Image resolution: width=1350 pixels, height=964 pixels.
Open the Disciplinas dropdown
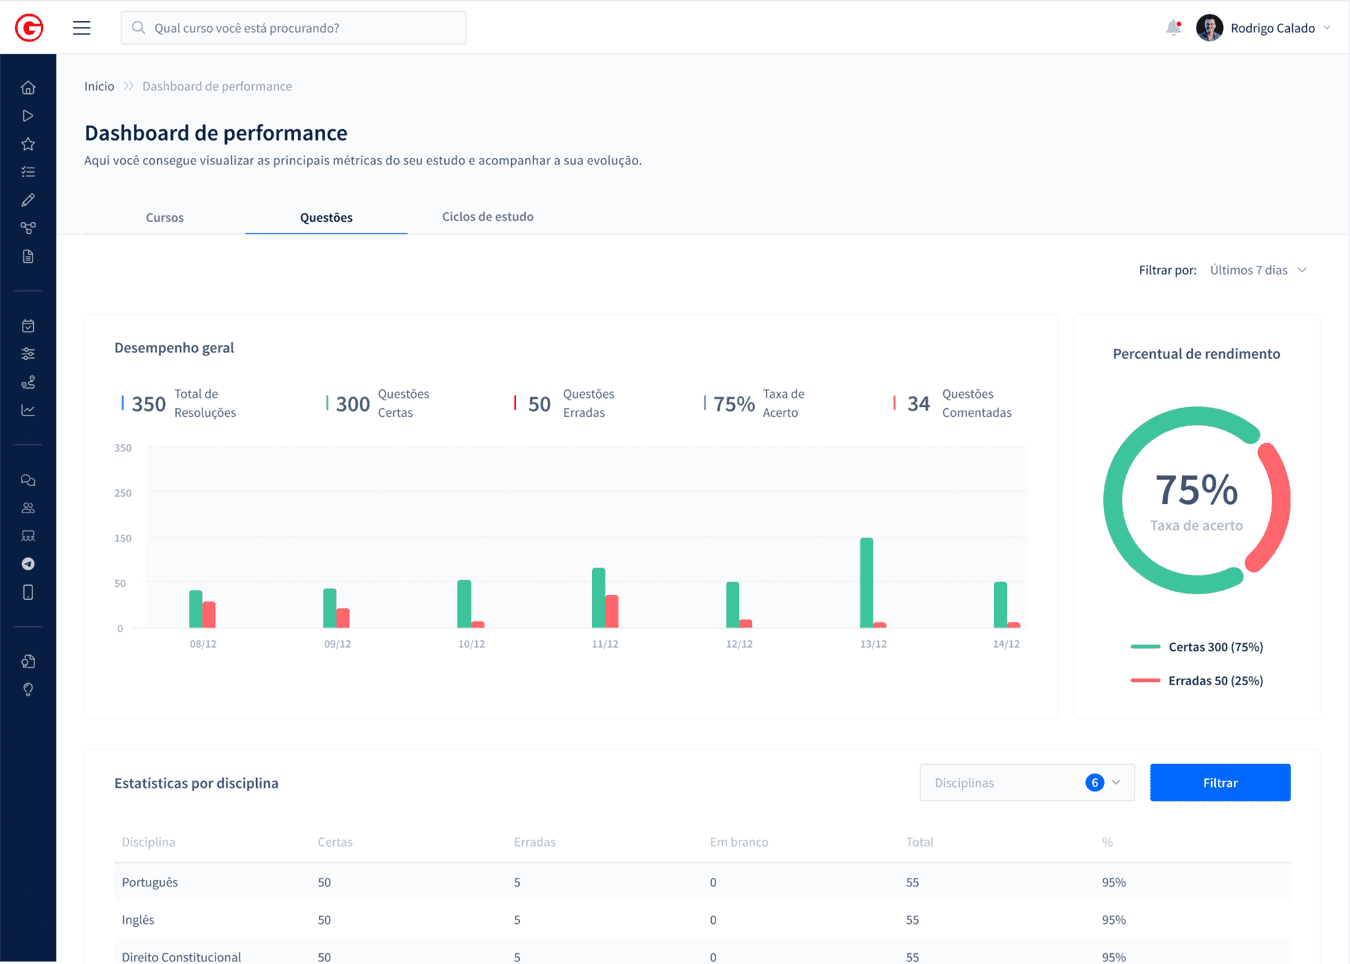pyautogui.click(x=1026, y=783)
